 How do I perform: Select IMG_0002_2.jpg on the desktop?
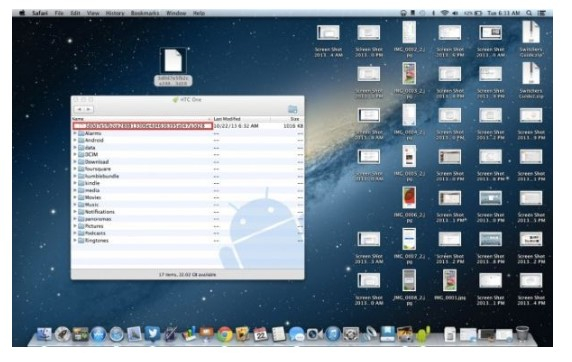coord(409,39)
